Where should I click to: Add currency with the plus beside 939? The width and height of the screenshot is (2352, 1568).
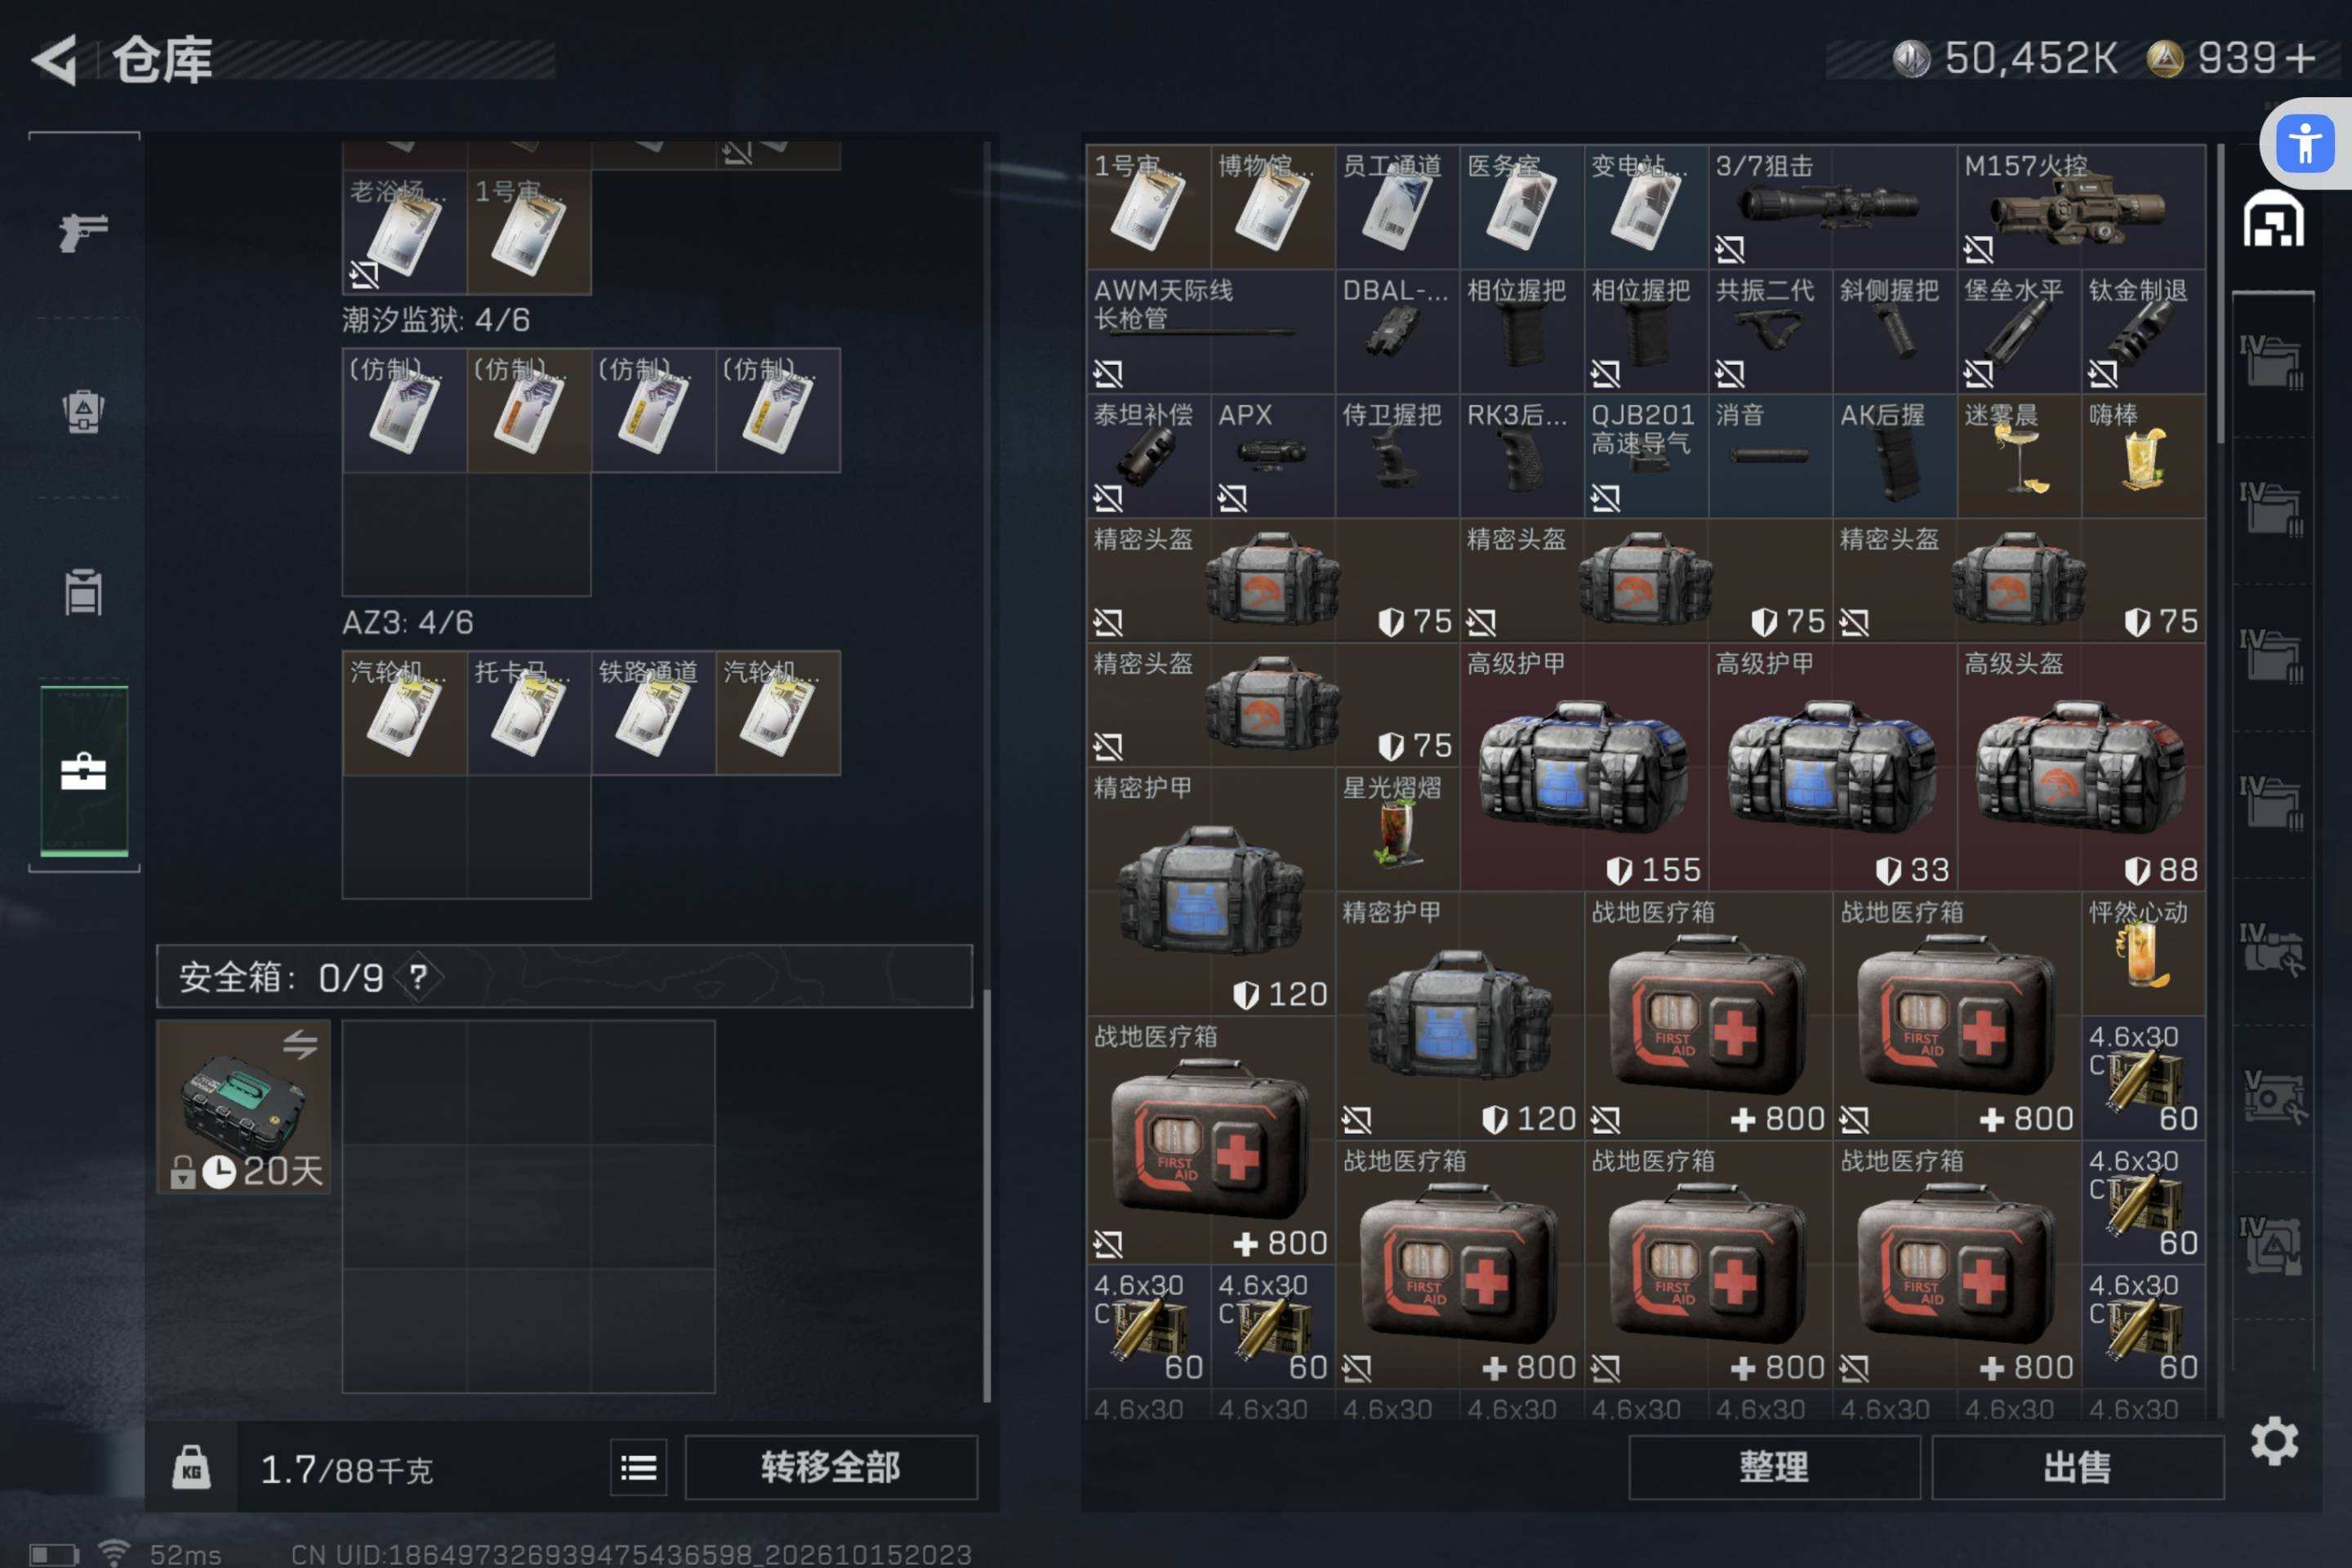tap(2301, 57)
